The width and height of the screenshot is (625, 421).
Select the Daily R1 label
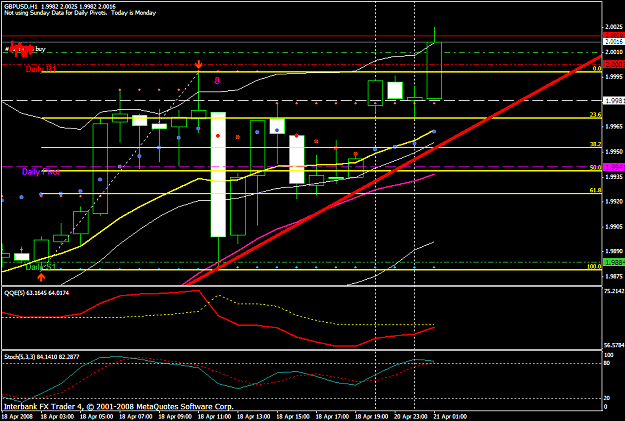click(x=41, y=69)
